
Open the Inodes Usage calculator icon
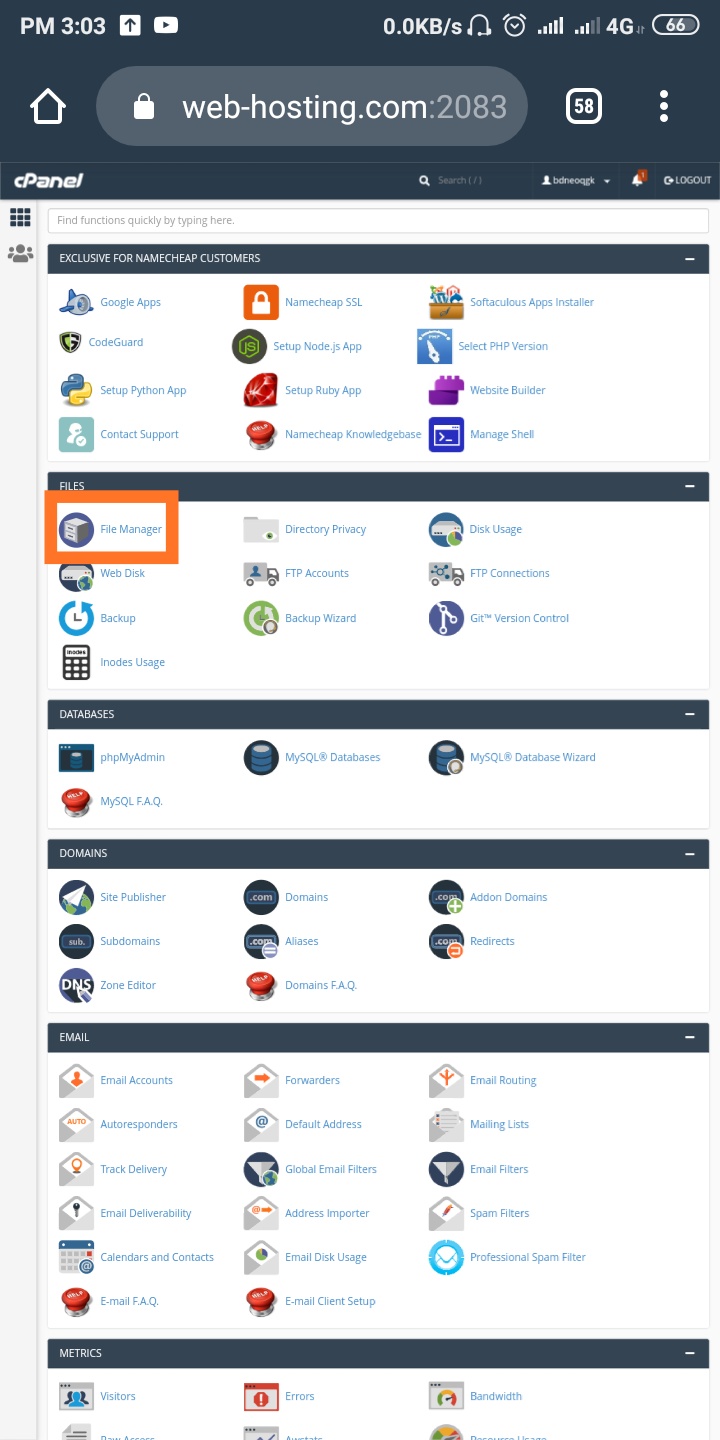76,662
